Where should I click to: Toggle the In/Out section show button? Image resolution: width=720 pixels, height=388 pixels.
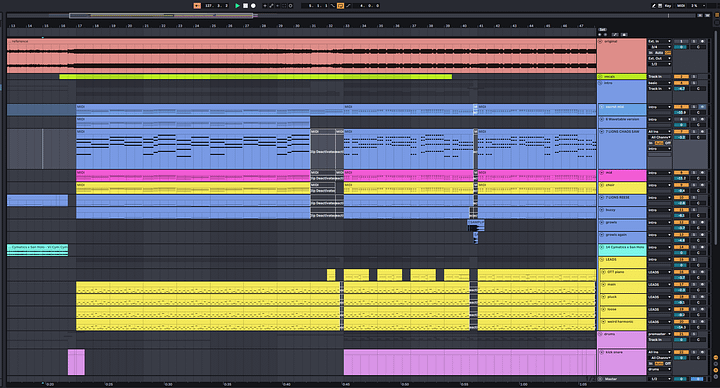pyautogui.click(x=715, y=357)
